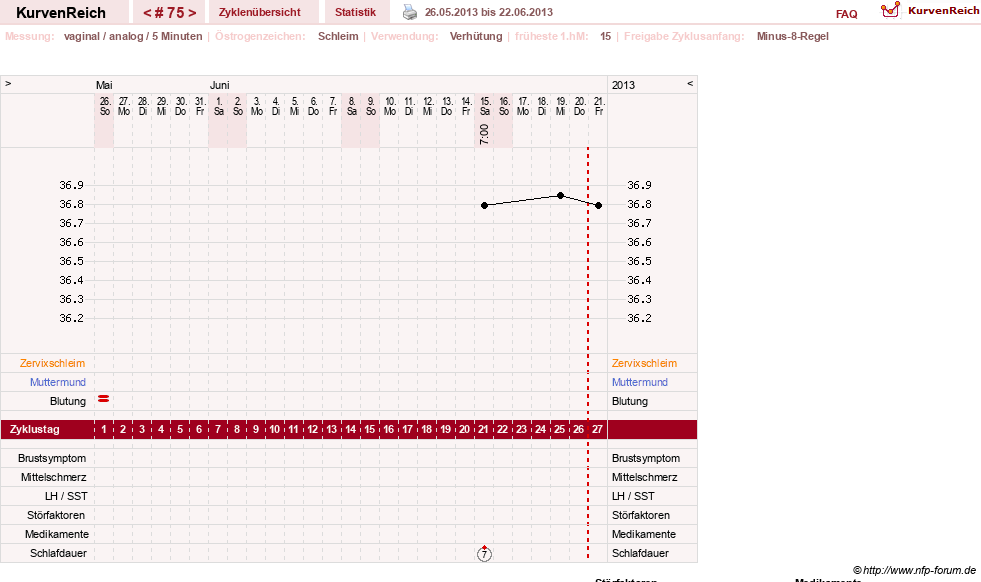Click the left Brustsymptom row label
Image resolution: width=981 pixels, height=582 pixels.
(x=52, y=458)
